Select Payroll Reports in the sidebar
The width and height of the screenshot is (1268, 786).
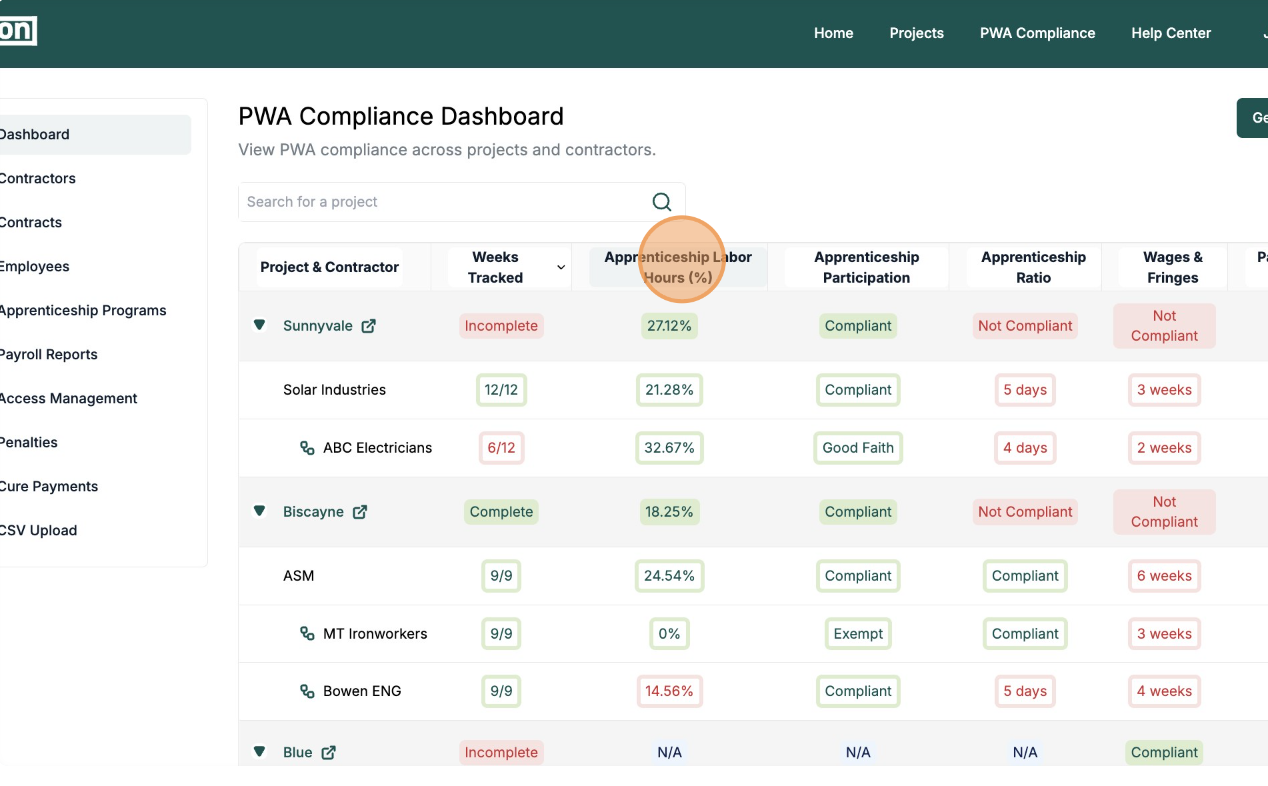[48, 354]
